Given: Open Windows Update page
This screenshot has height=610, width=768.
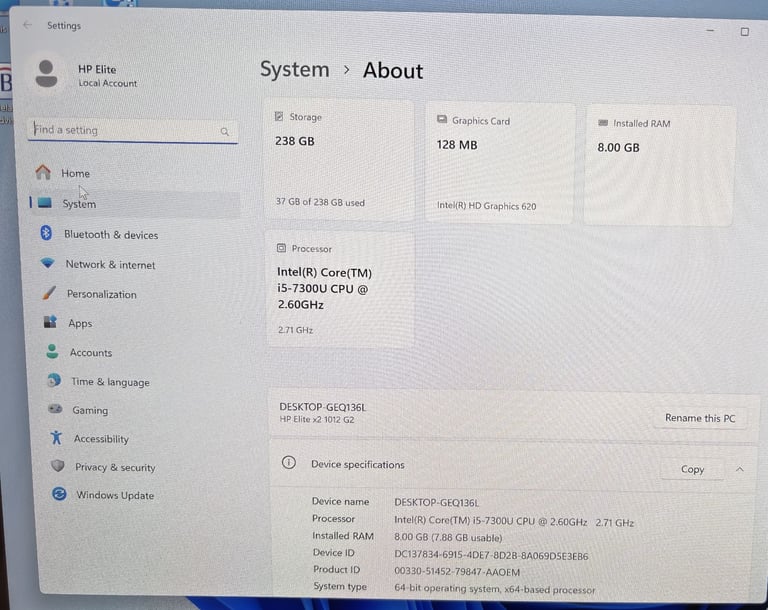Looking at the screenshot, I should pos(145,495).
